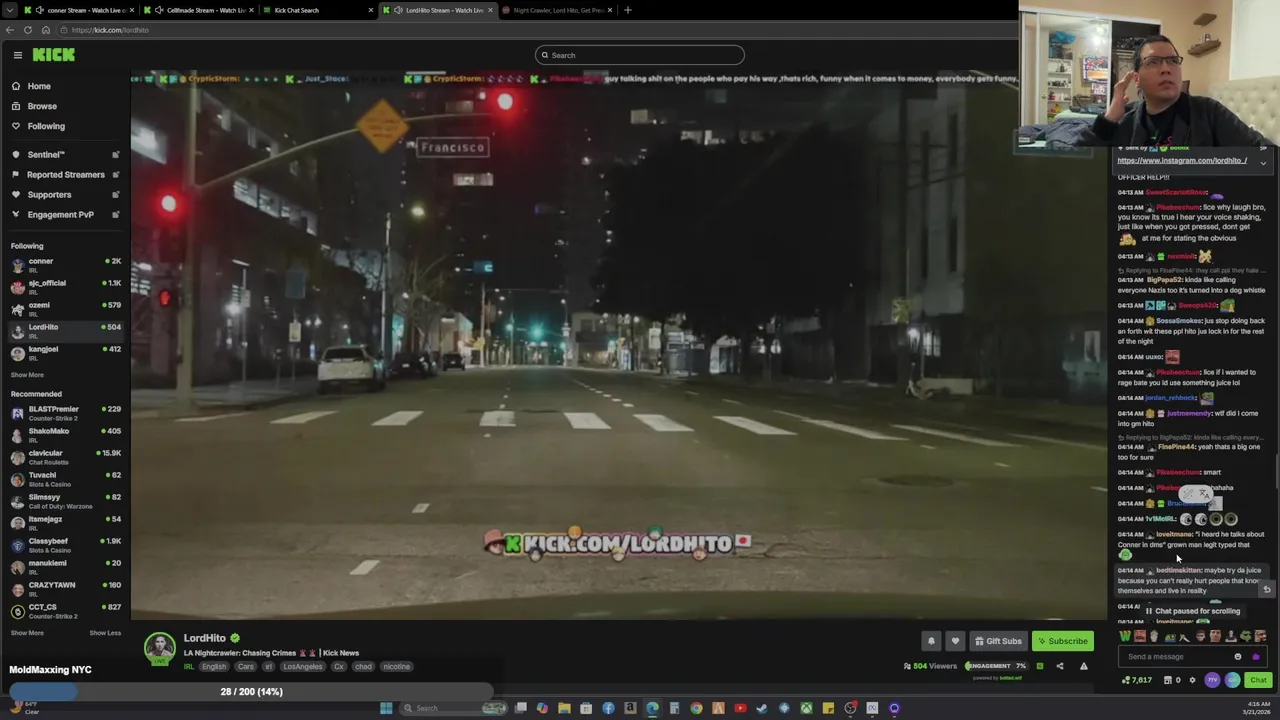The image size is (1280, 720).
Task: Click the LosAngeles stream tag
Action: 302,667
